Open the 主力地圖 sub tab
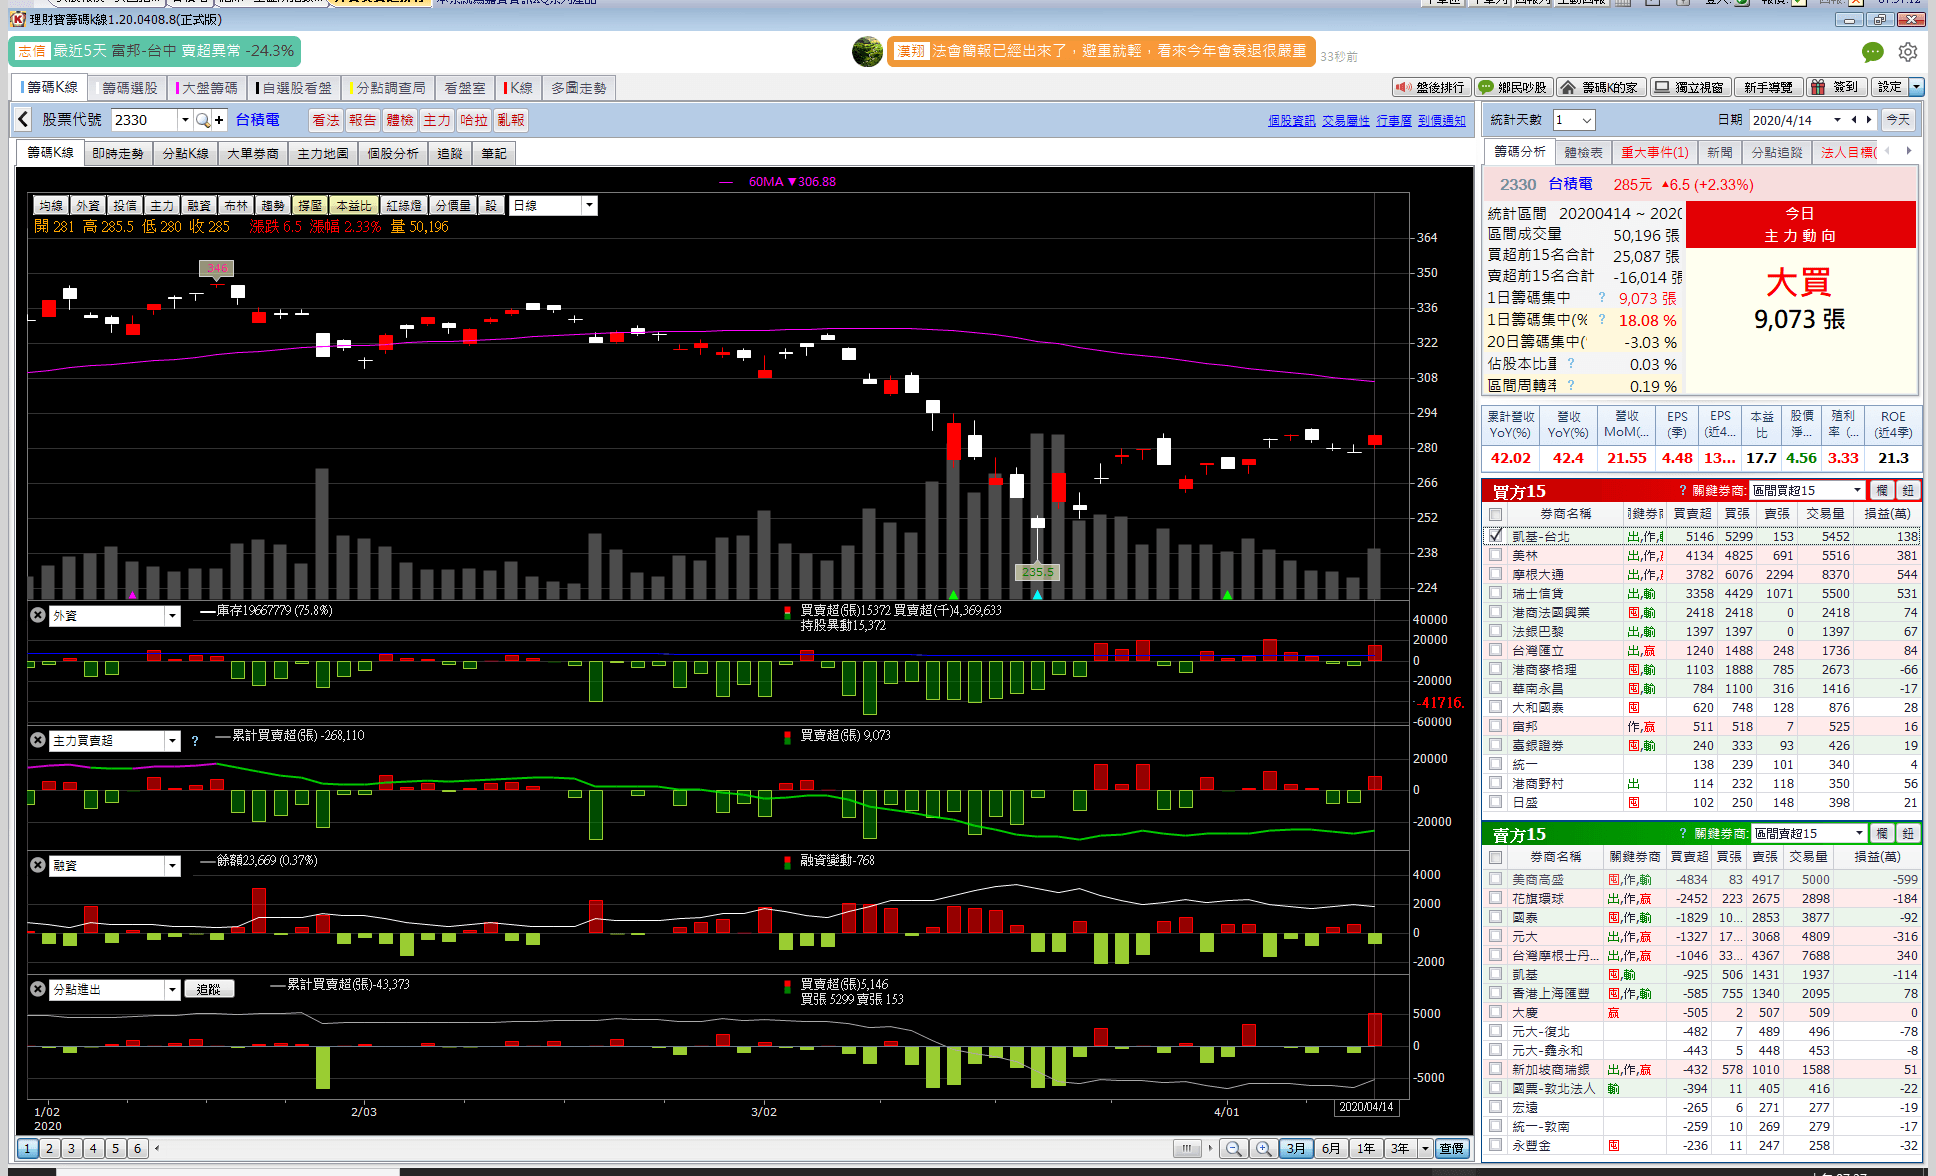Image resolution: width=1936 pixels, height=1176 pixels. click(x=323, y=153)
